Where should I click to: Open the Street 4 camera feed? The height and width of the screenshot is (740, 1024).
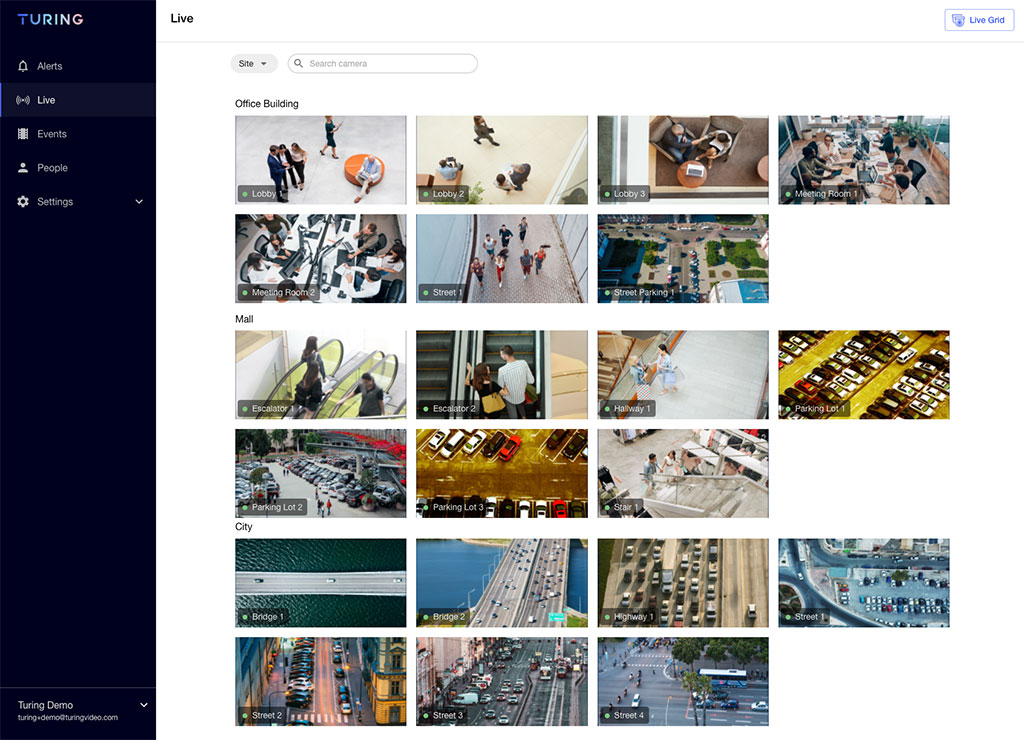click(x=683, y=681)
